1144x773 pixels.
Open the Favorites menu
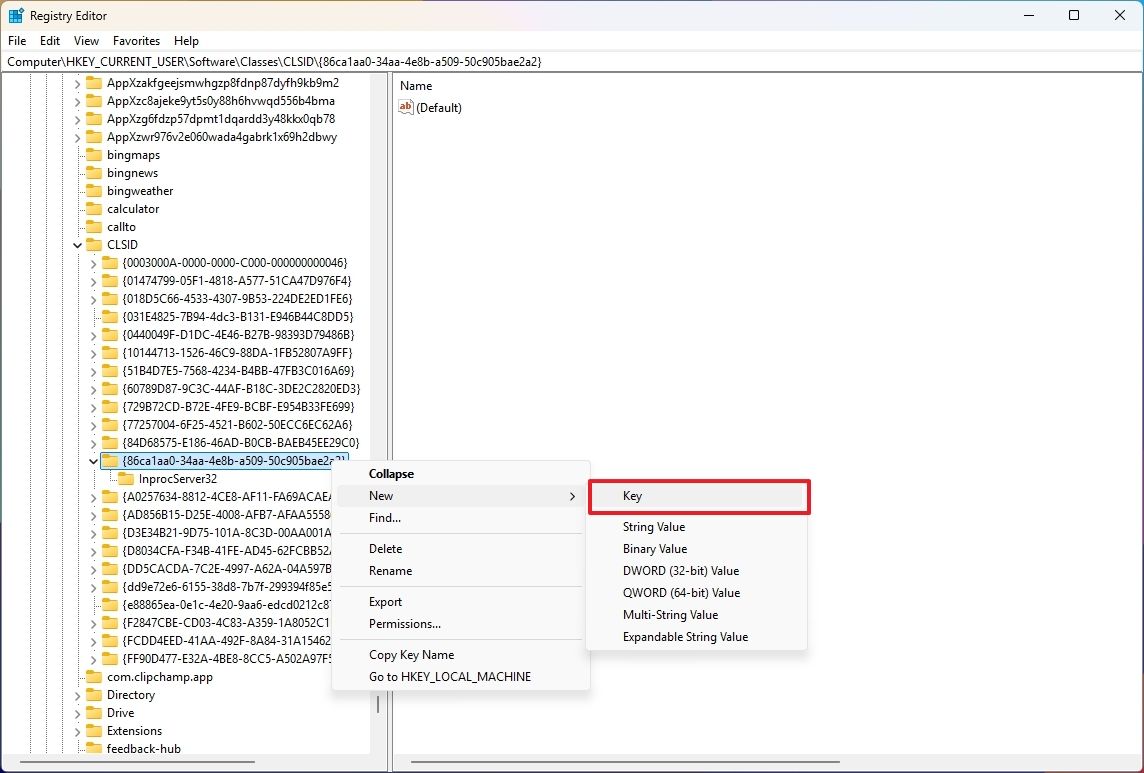click(136, 41)
